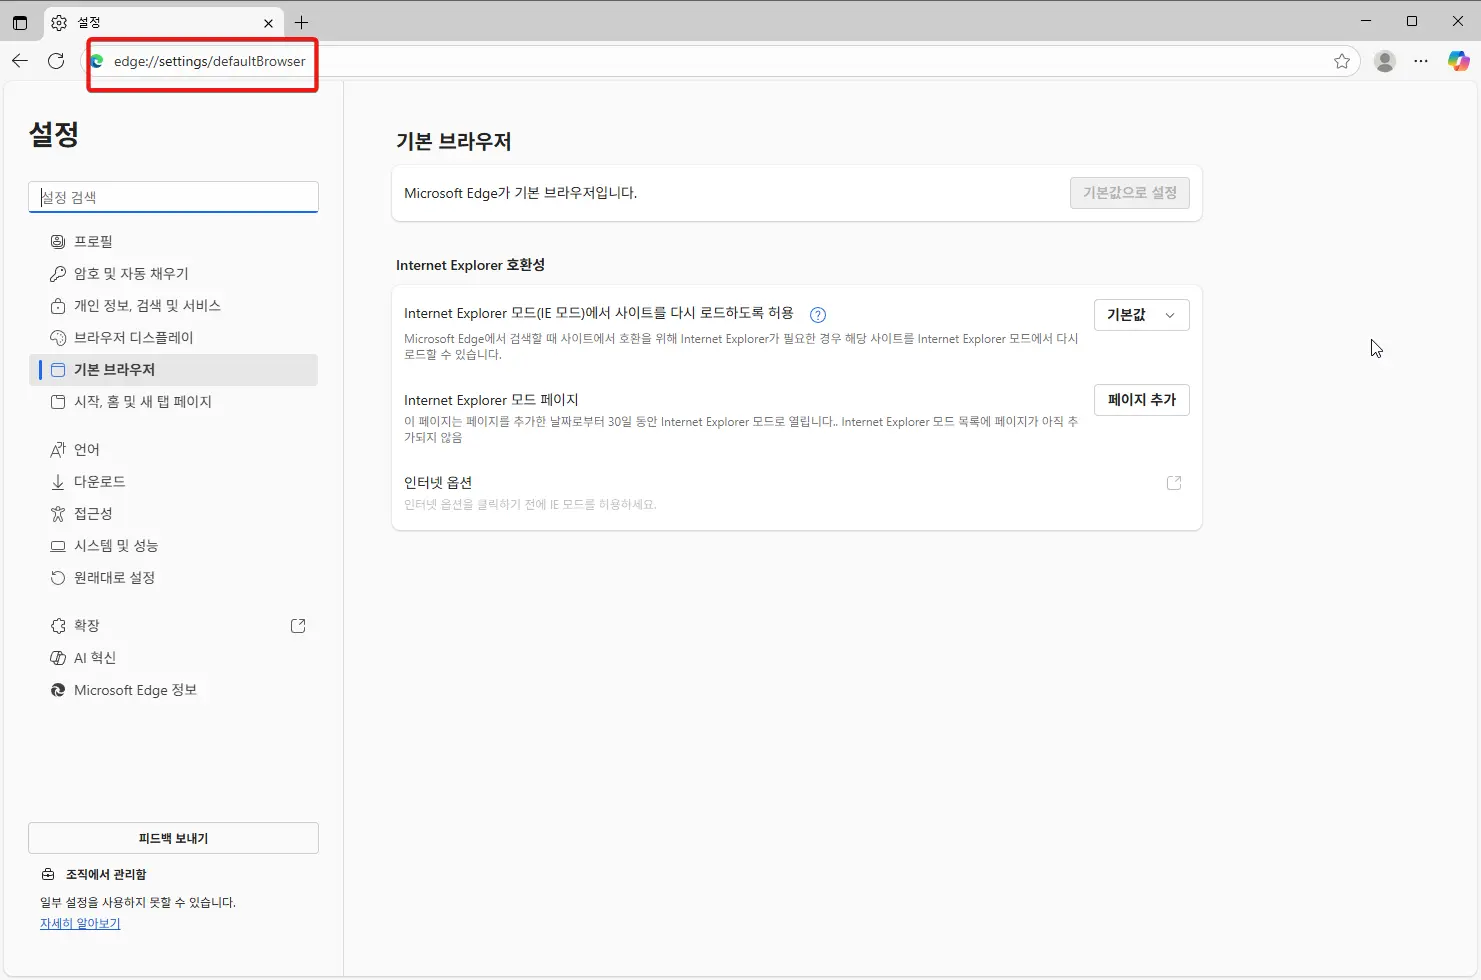
Task: Click the key icon for 암호
Action: (x=58, y=273)
